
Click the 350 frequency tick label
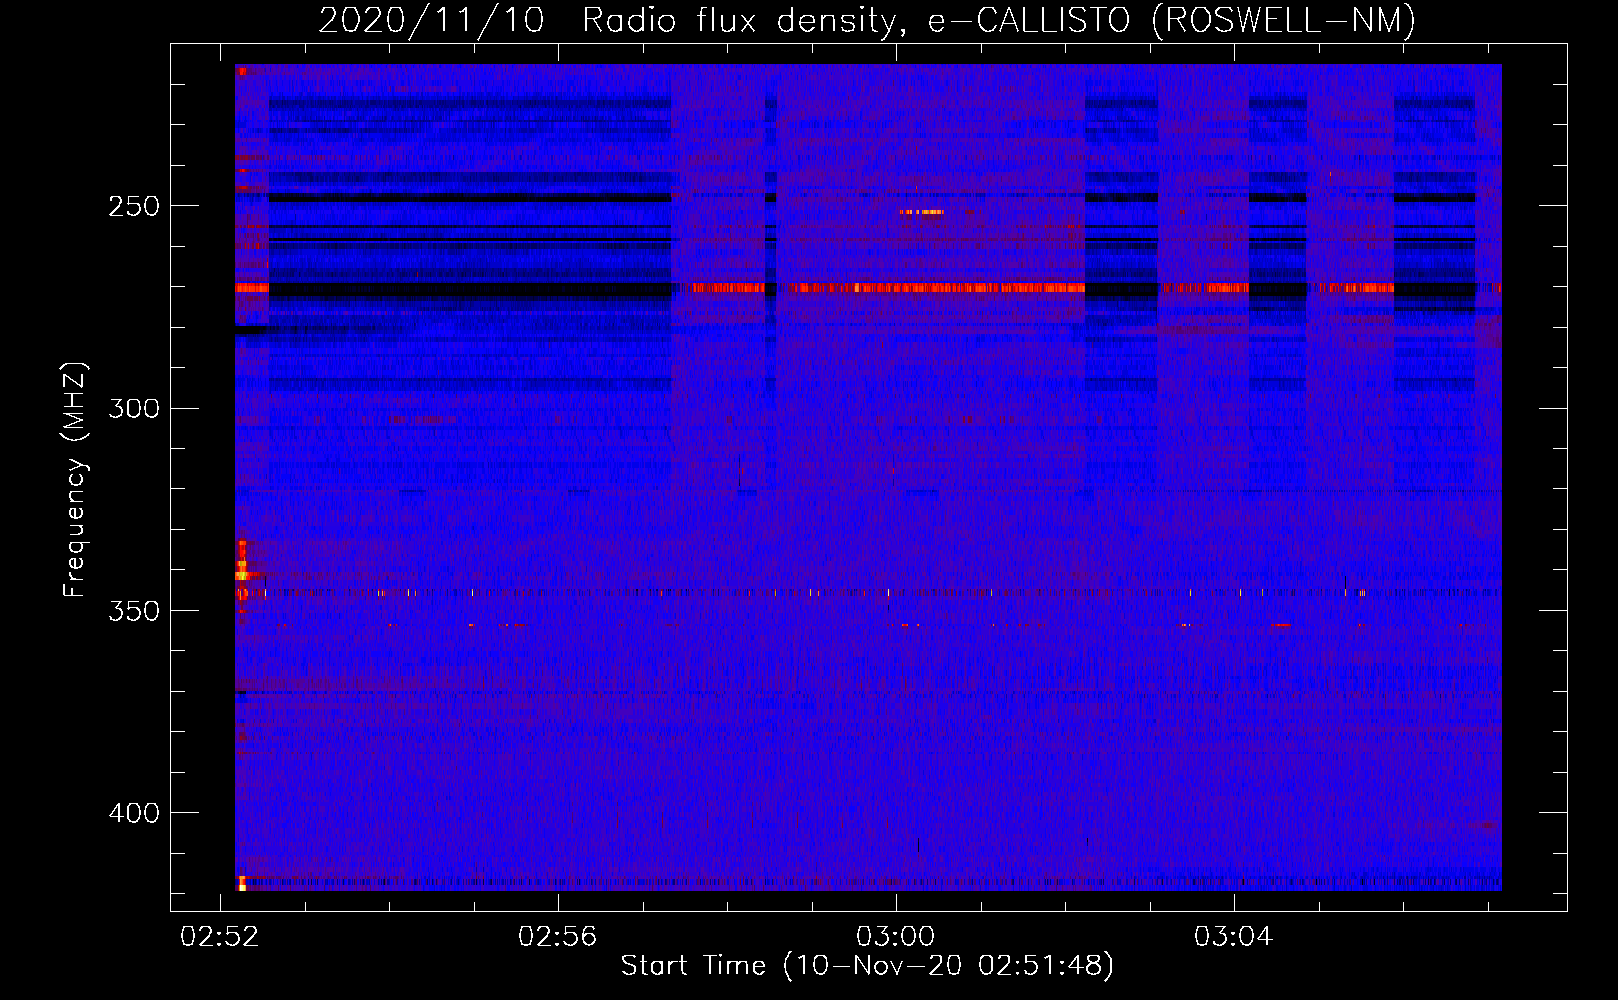tap(134, 611)
